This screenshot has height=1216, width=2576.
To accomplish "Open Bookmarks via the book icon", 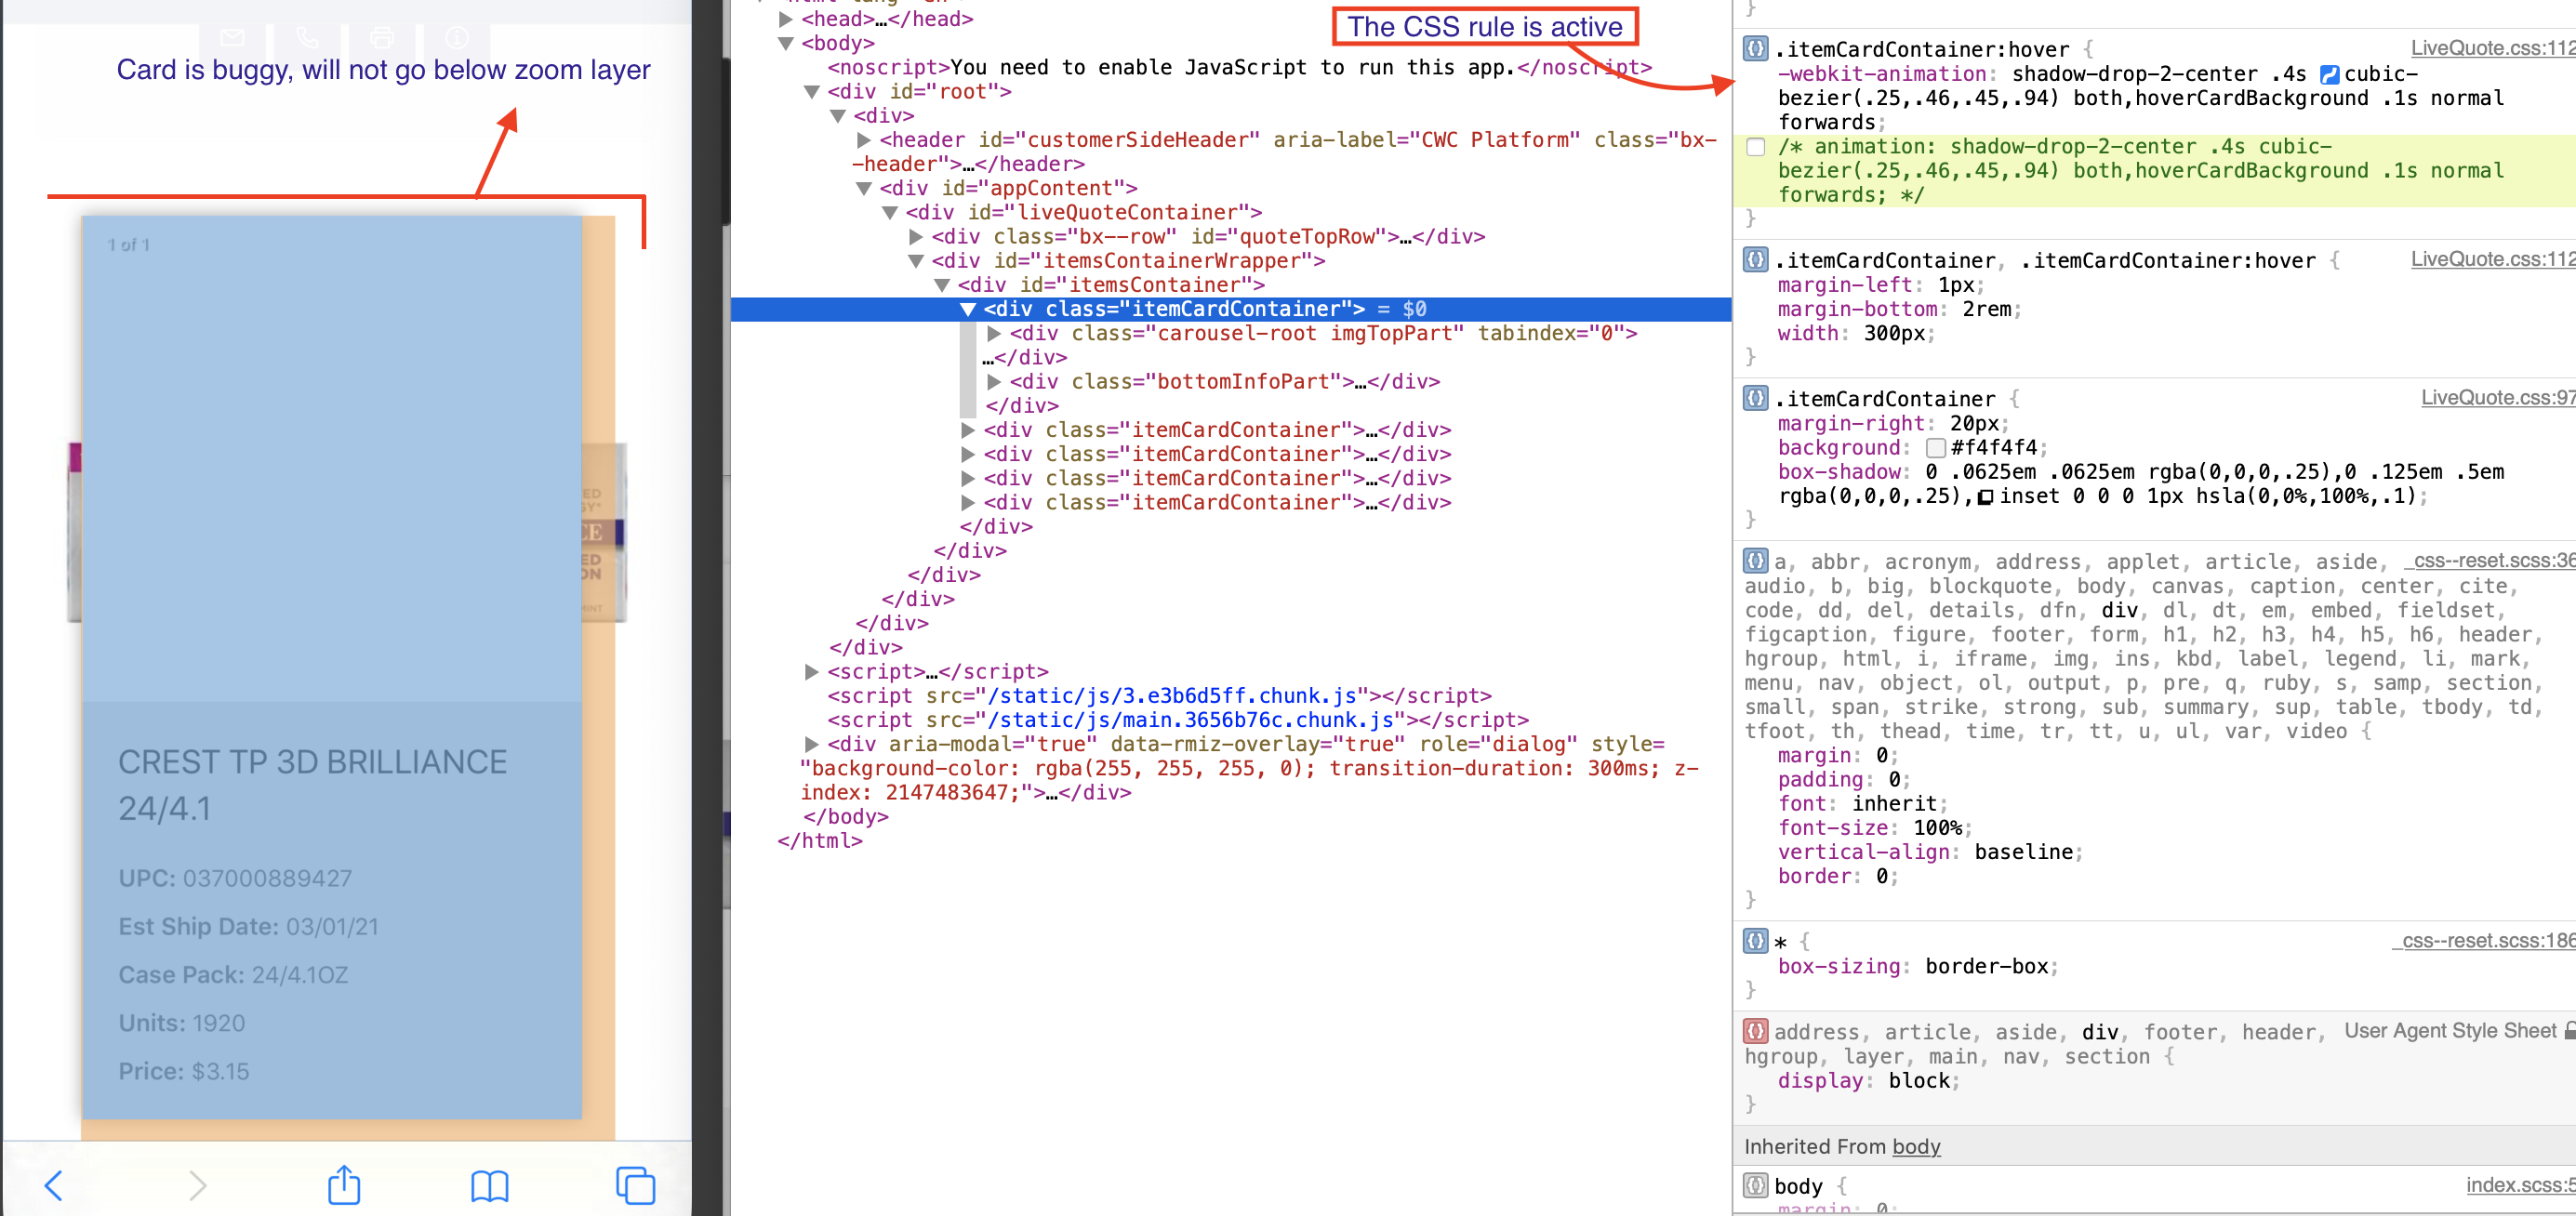I will [x=489, y=1186].
